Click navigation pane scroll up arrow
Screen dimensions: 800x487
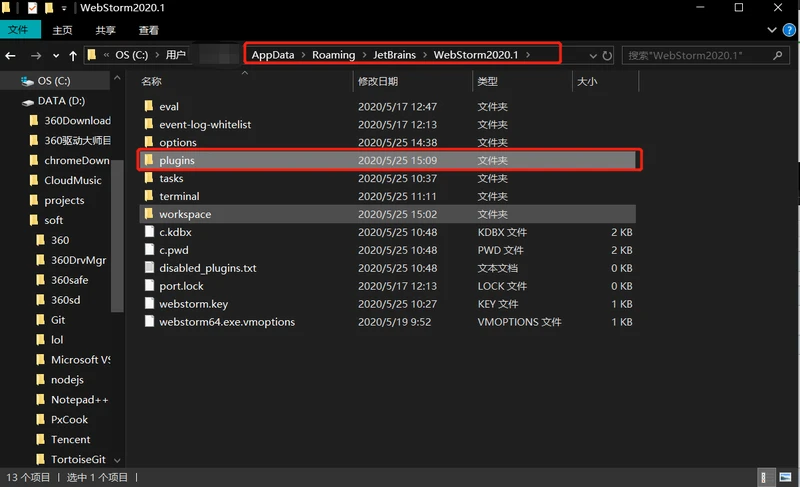[117, 78]
